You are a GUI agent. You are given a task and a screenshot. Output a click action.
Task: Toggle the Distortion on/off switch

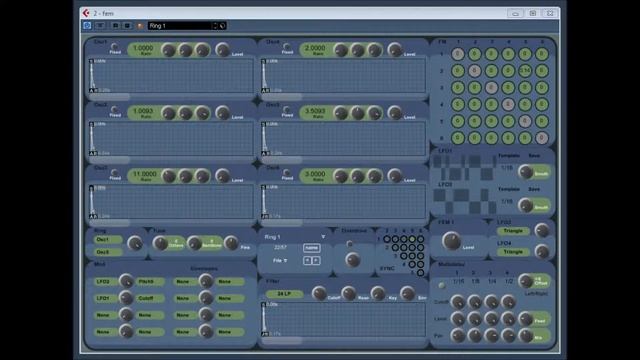click(x=349, y=244)
